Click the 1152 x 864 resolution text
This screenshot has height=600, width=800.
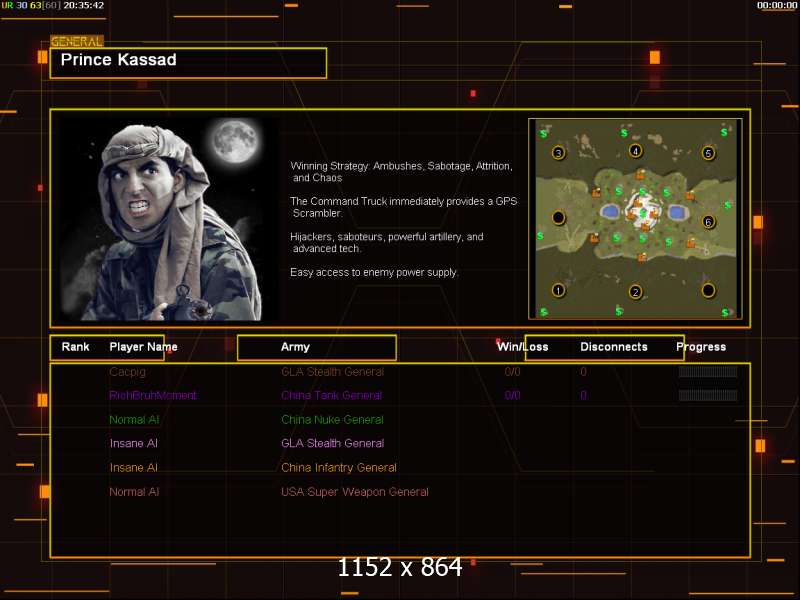click(400, 567)
